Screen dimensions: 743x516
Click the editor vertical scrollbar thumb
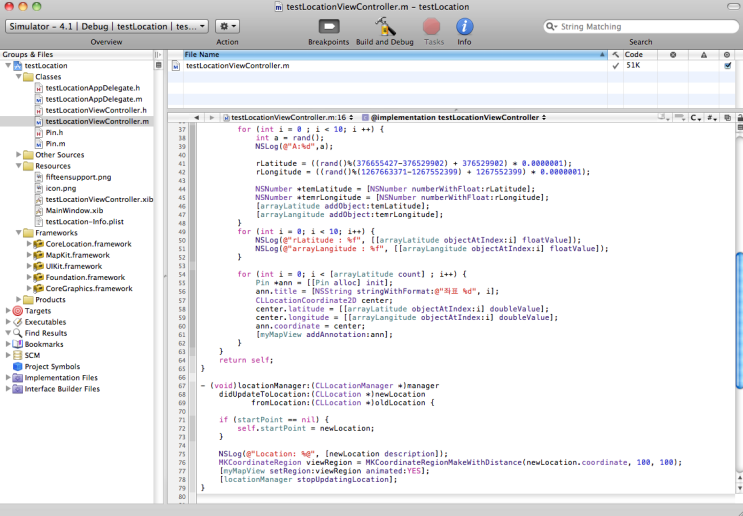coord(739,321)
